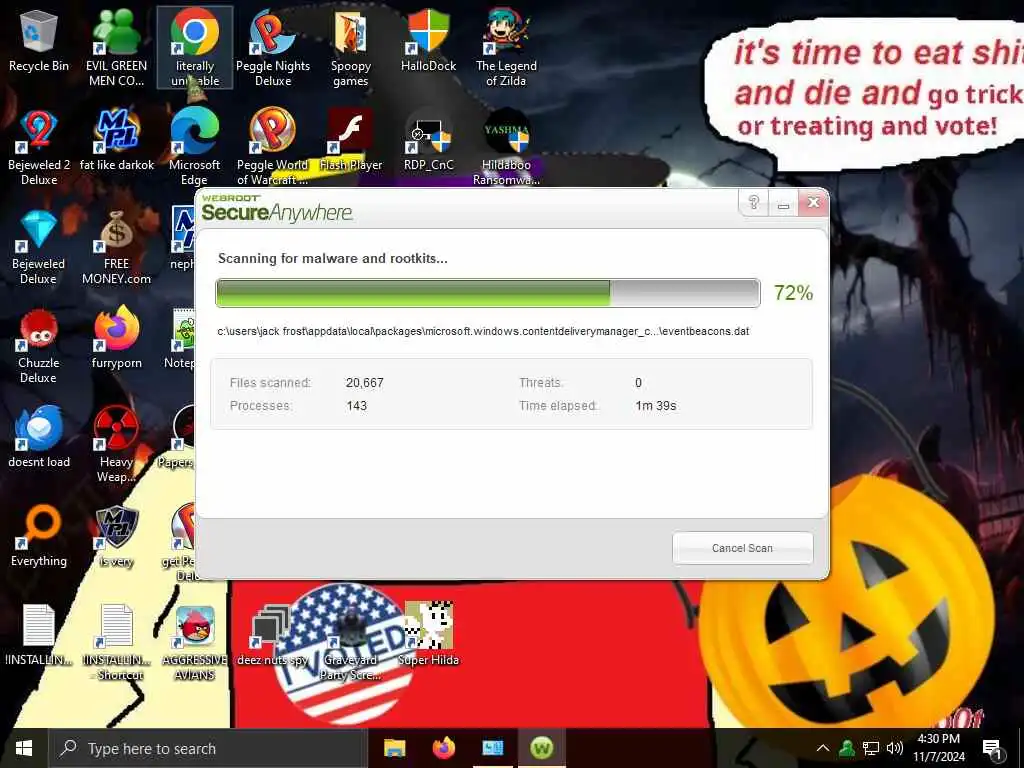Click the scanned file path text
The width and height of the screenshot is (1024, 768).
pyautogui.click(x=483, y=331)
